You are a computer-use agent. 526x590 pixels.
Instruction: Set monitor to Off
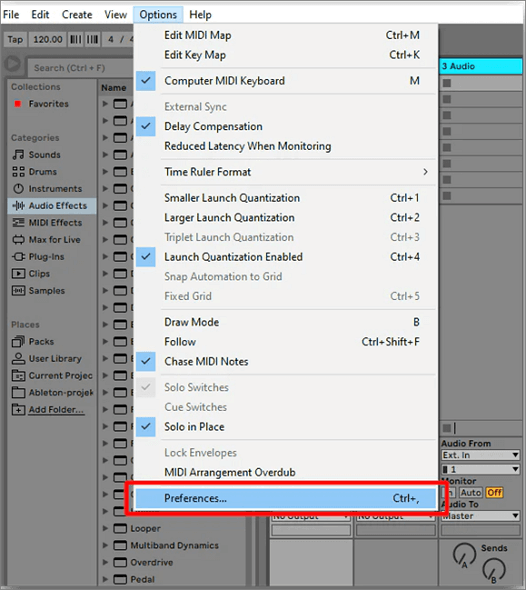coord(494,493)
